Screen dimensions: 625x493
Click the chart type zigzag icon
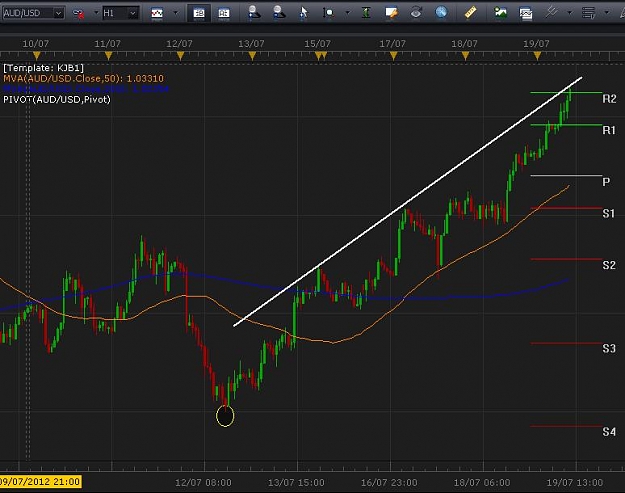[x=157, y=13]
